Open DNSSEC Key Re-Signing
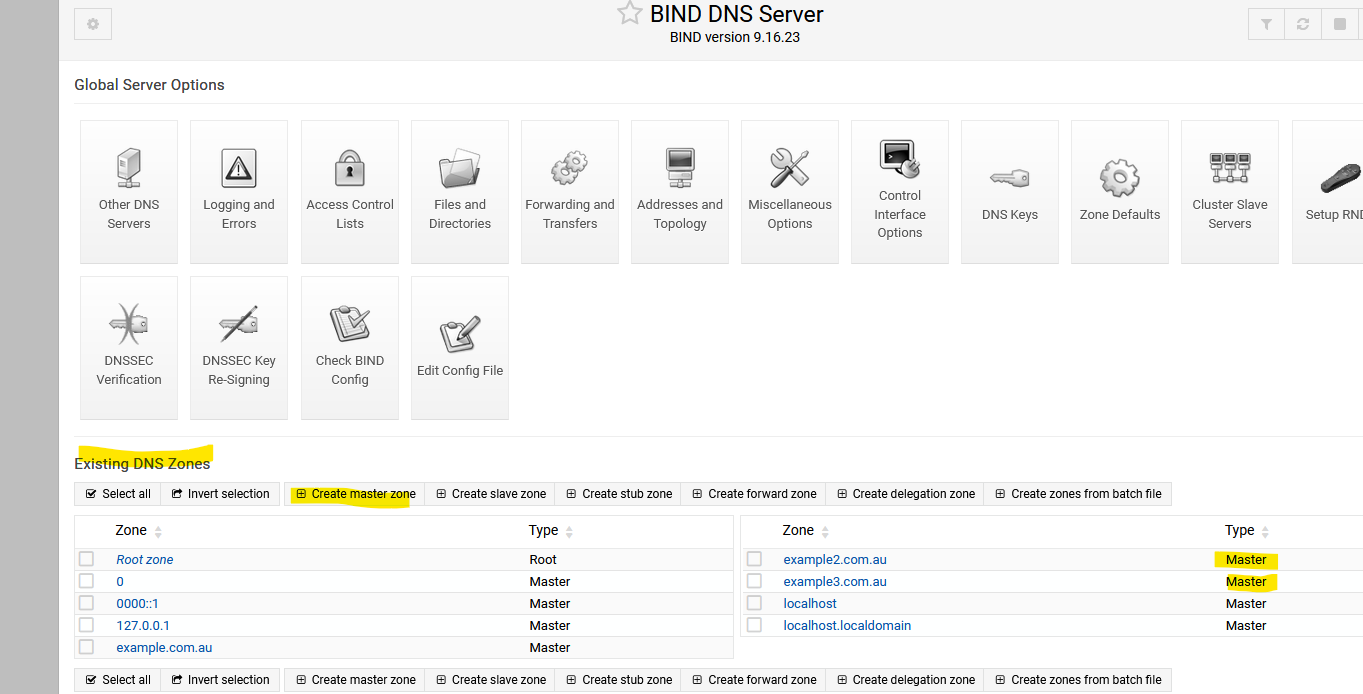This screenshot has height=694, width=1363. click(x=239, y=348)
